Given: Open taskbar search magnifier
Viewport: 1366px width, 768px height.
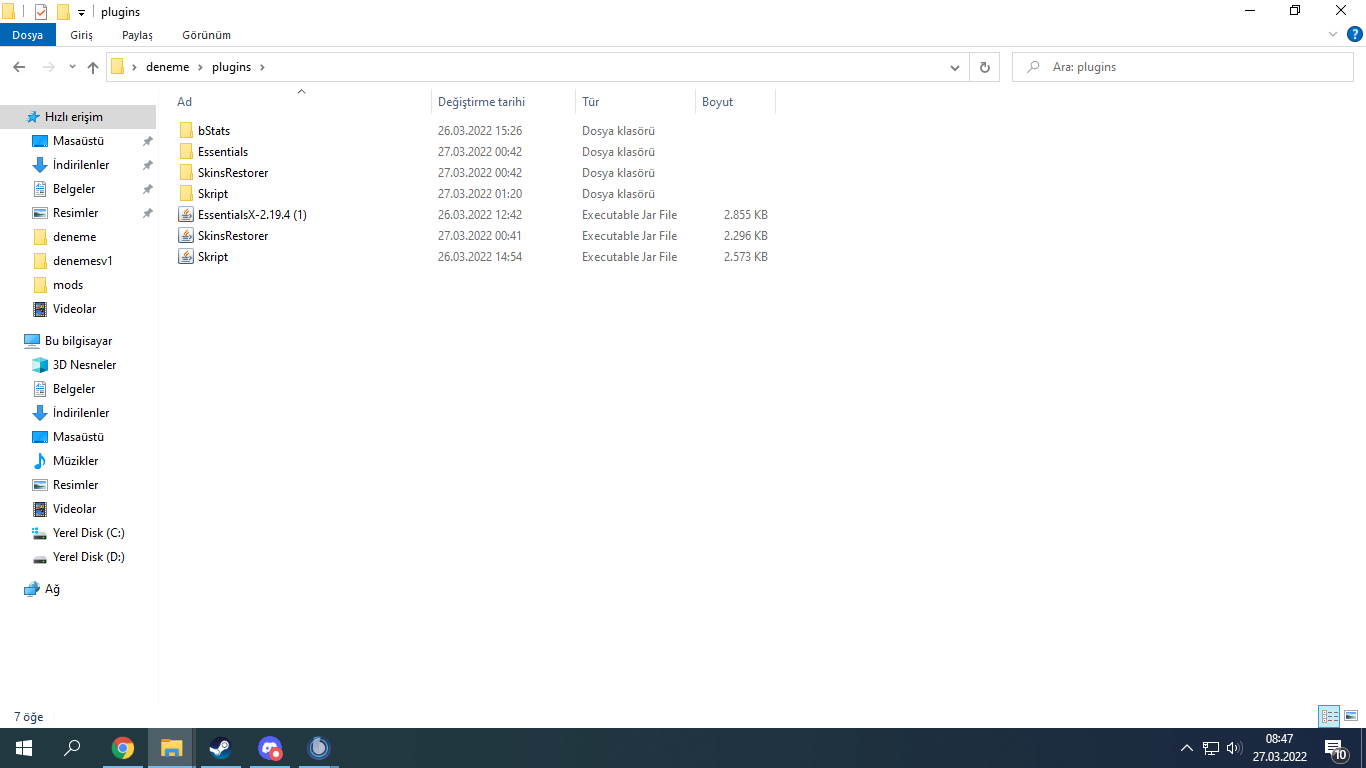Looking at the screenshot, I should [72, 748].
